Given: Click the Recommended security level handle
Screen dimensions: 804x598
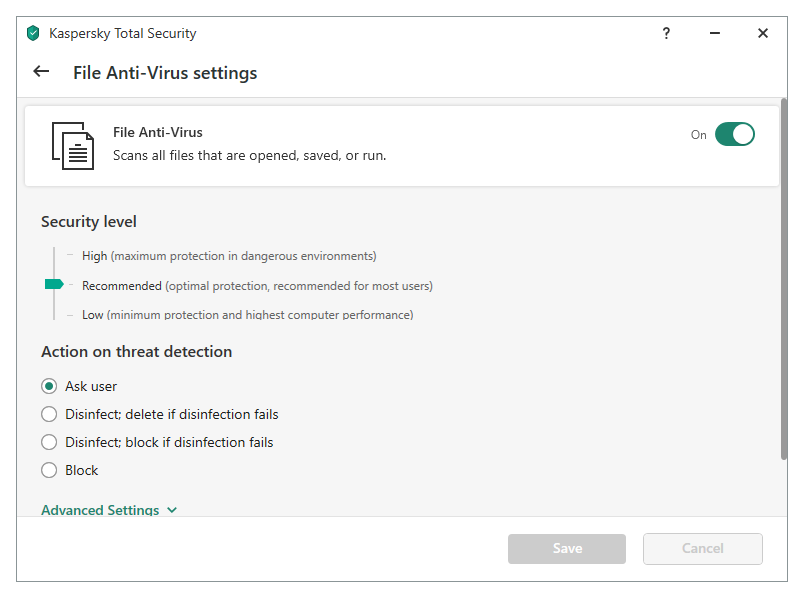Looking at the screenshot, I should click(x=54, y=285).
